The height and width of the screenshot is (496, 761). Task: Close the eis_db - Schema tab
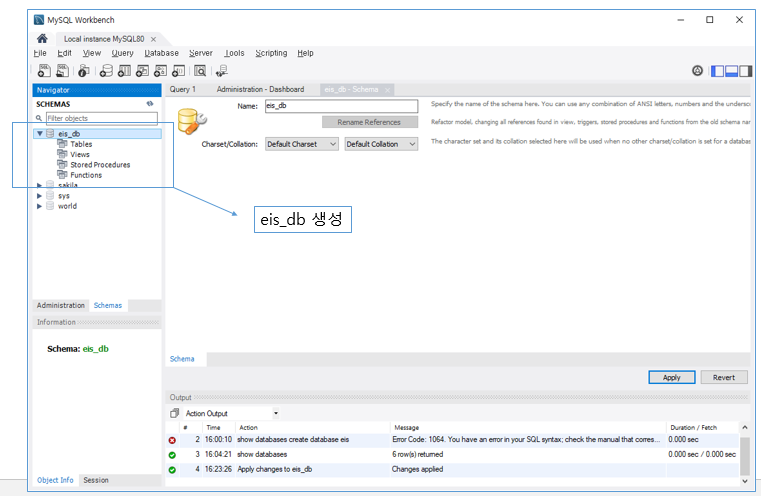[x=387, y=90]
